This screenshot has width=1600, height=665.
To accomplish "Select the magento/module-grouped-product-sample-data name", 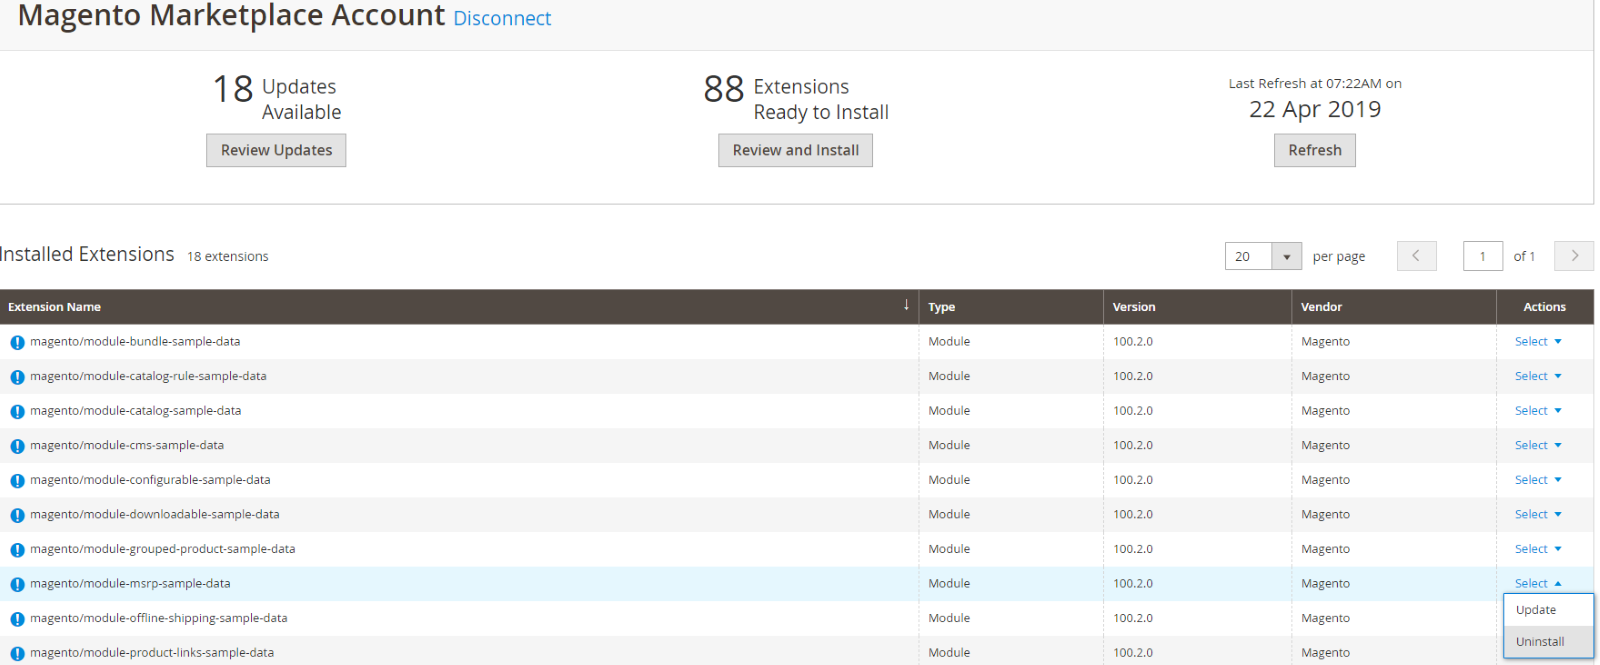I will coord(163,549).
